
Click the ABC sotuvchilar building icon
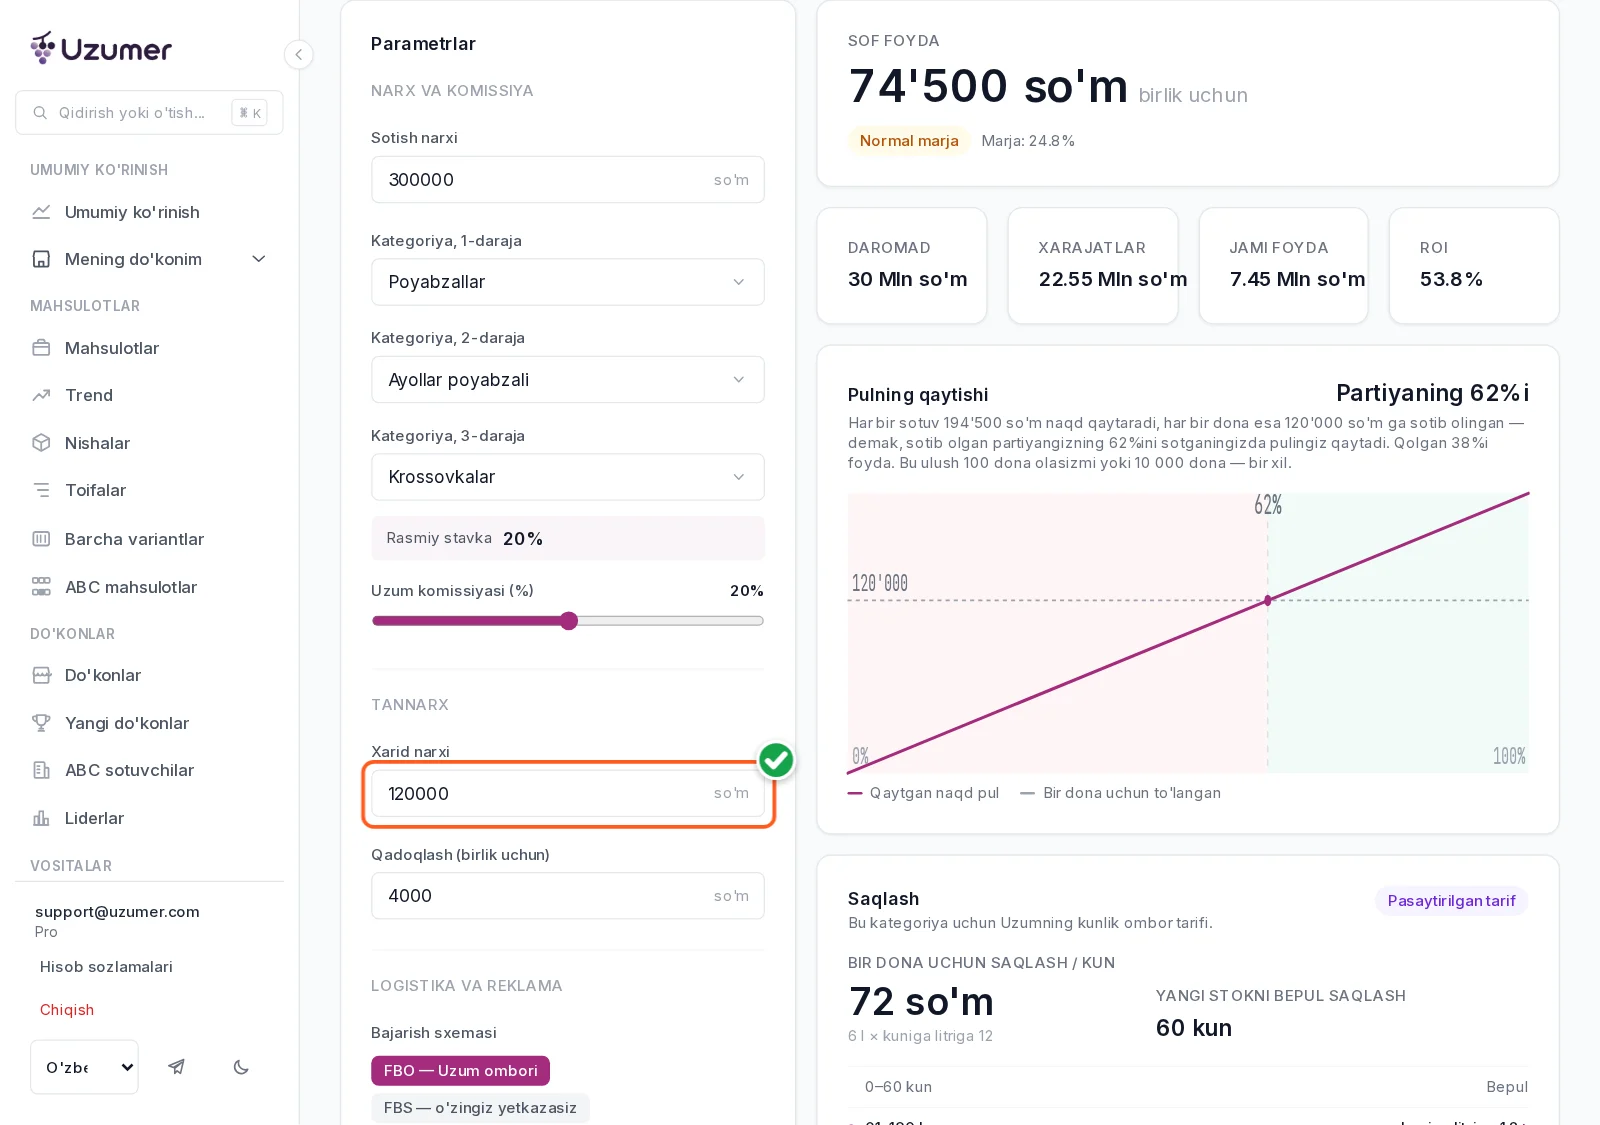point(41,770)
